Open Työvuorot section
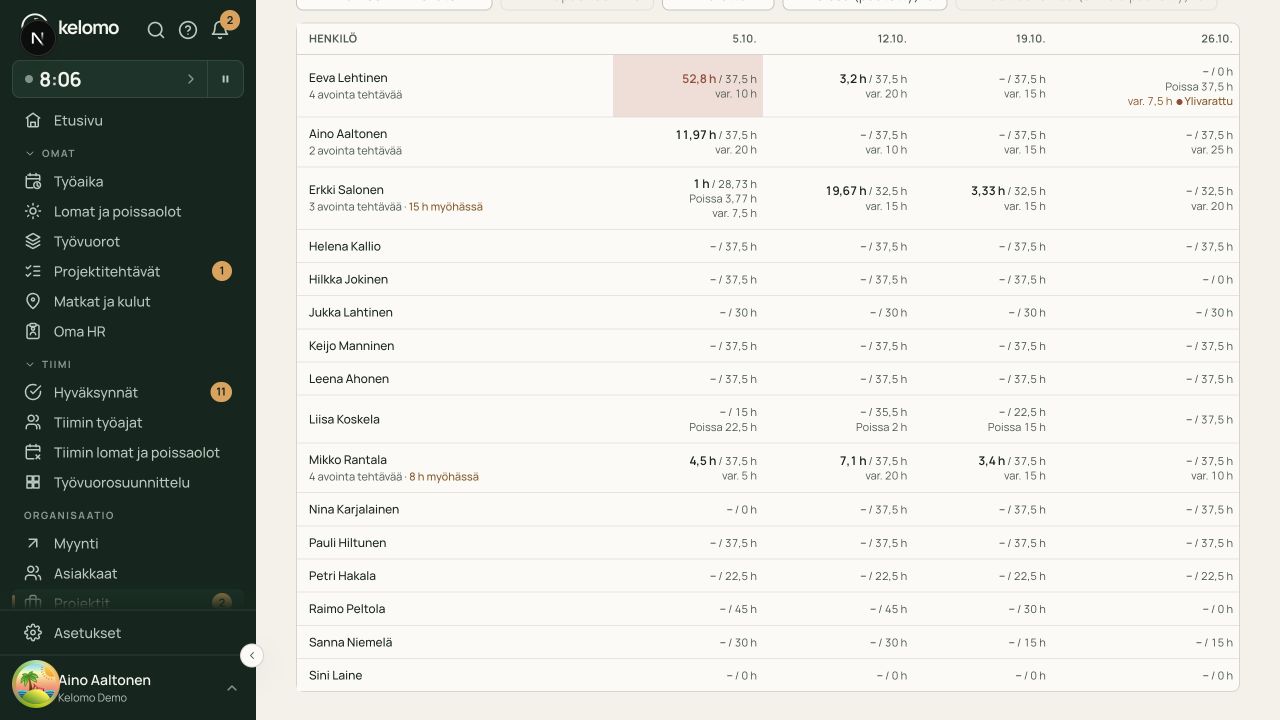The height and width of the screenshot is (720, 1280). click(128, 241)
